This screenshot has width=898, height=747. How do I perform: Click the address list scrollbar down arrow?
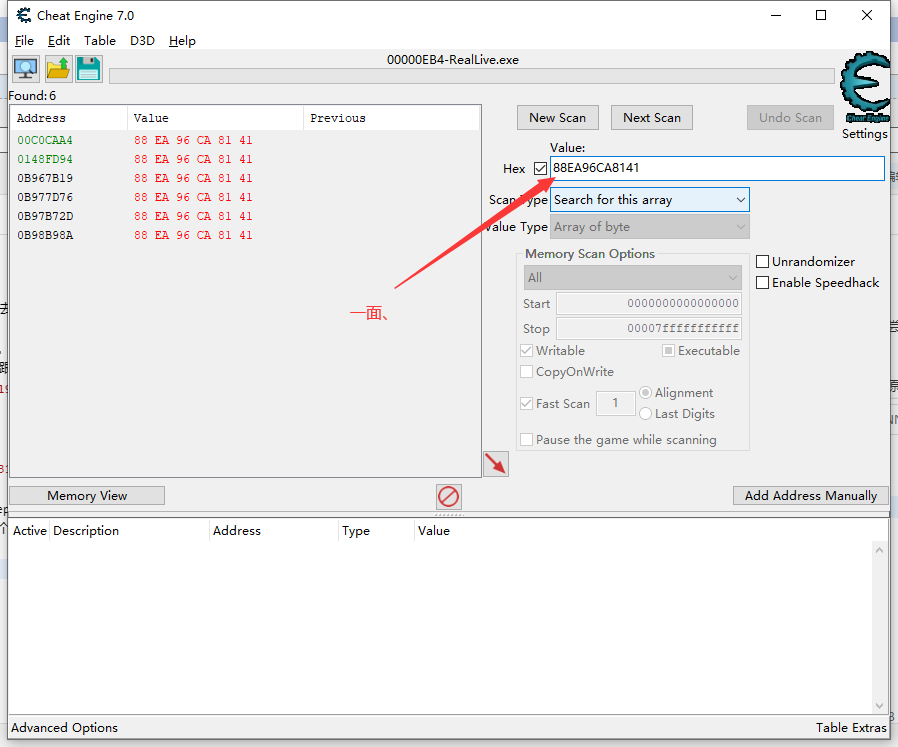(x=879, y=706)
